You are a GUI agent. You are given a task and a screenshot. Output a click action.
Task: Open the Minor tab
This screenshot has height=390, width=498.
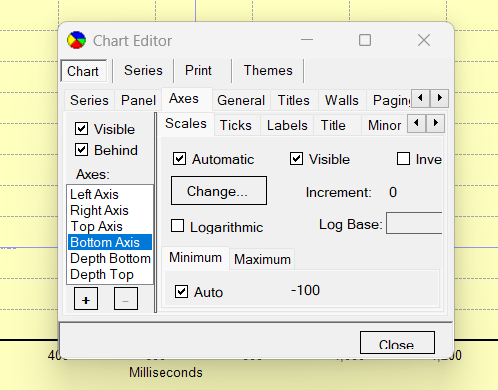pyautogui.click(x=384, y=125)
